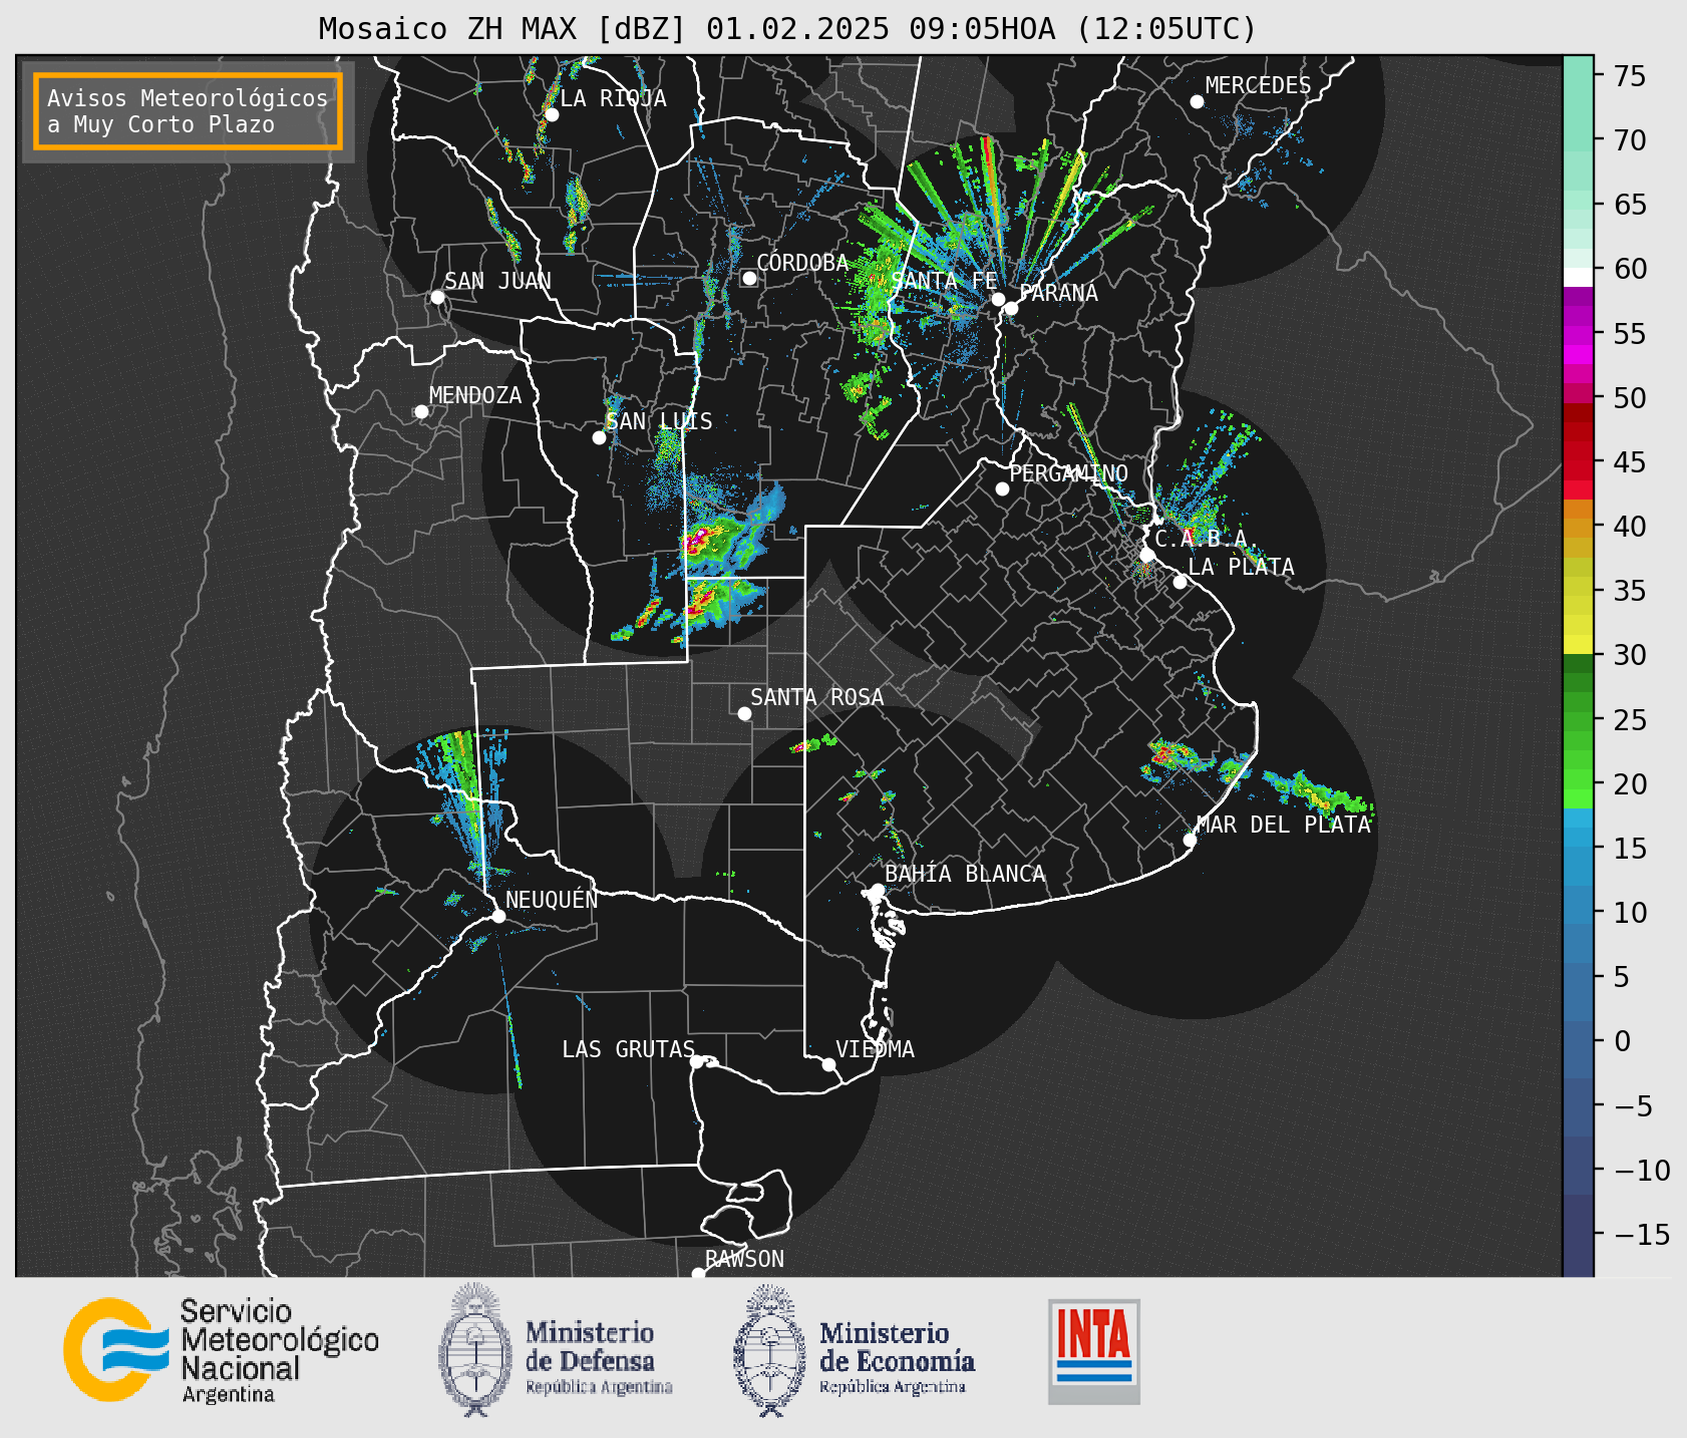Click the 30 dBZ yellow band on color scale
The width and height of the screenshot is (1687, 1438).
coord(1578,645)
